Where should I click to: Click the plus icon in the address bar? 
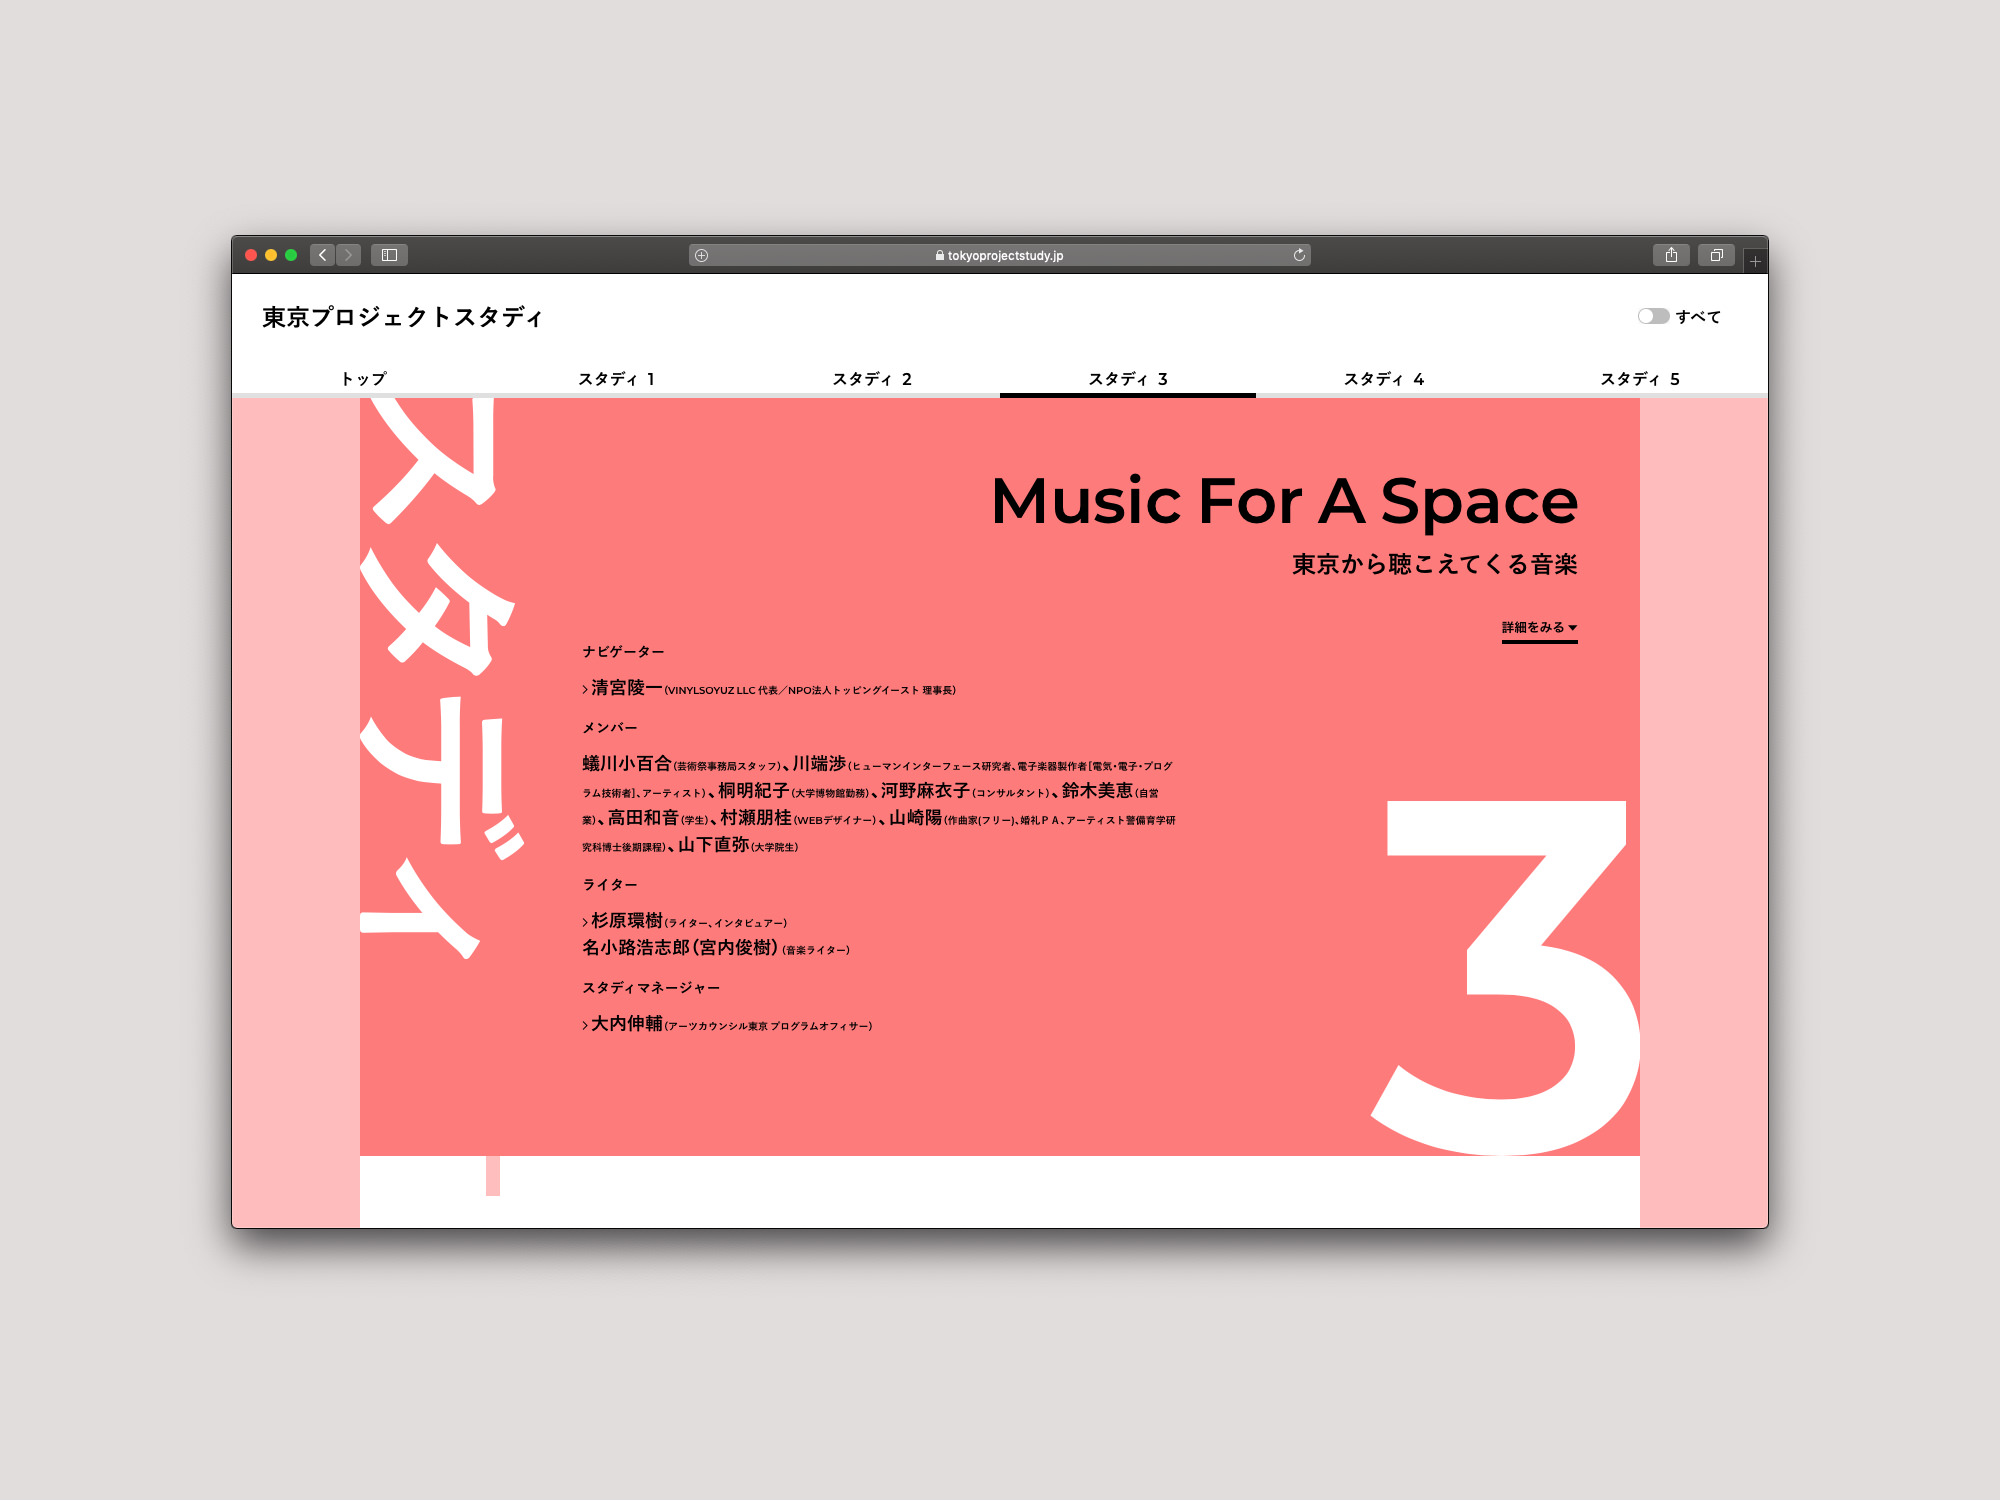tap(702, 255)
